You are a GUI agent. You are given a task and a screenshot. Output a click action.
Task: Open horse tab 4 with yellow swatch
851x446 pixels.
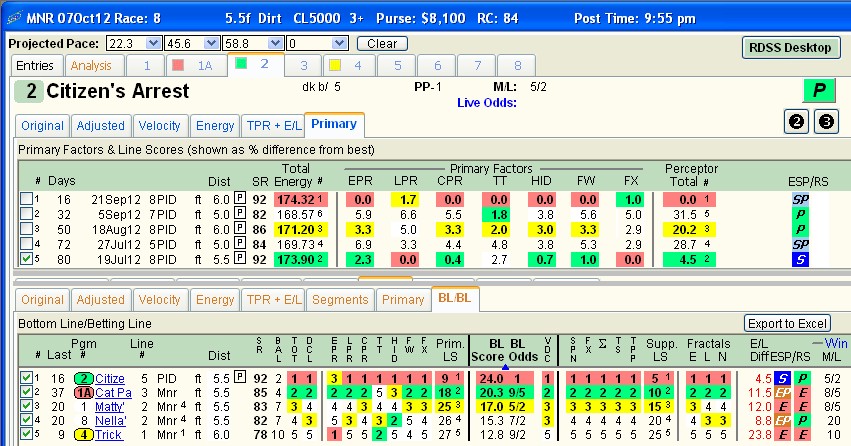coord(348,66)
